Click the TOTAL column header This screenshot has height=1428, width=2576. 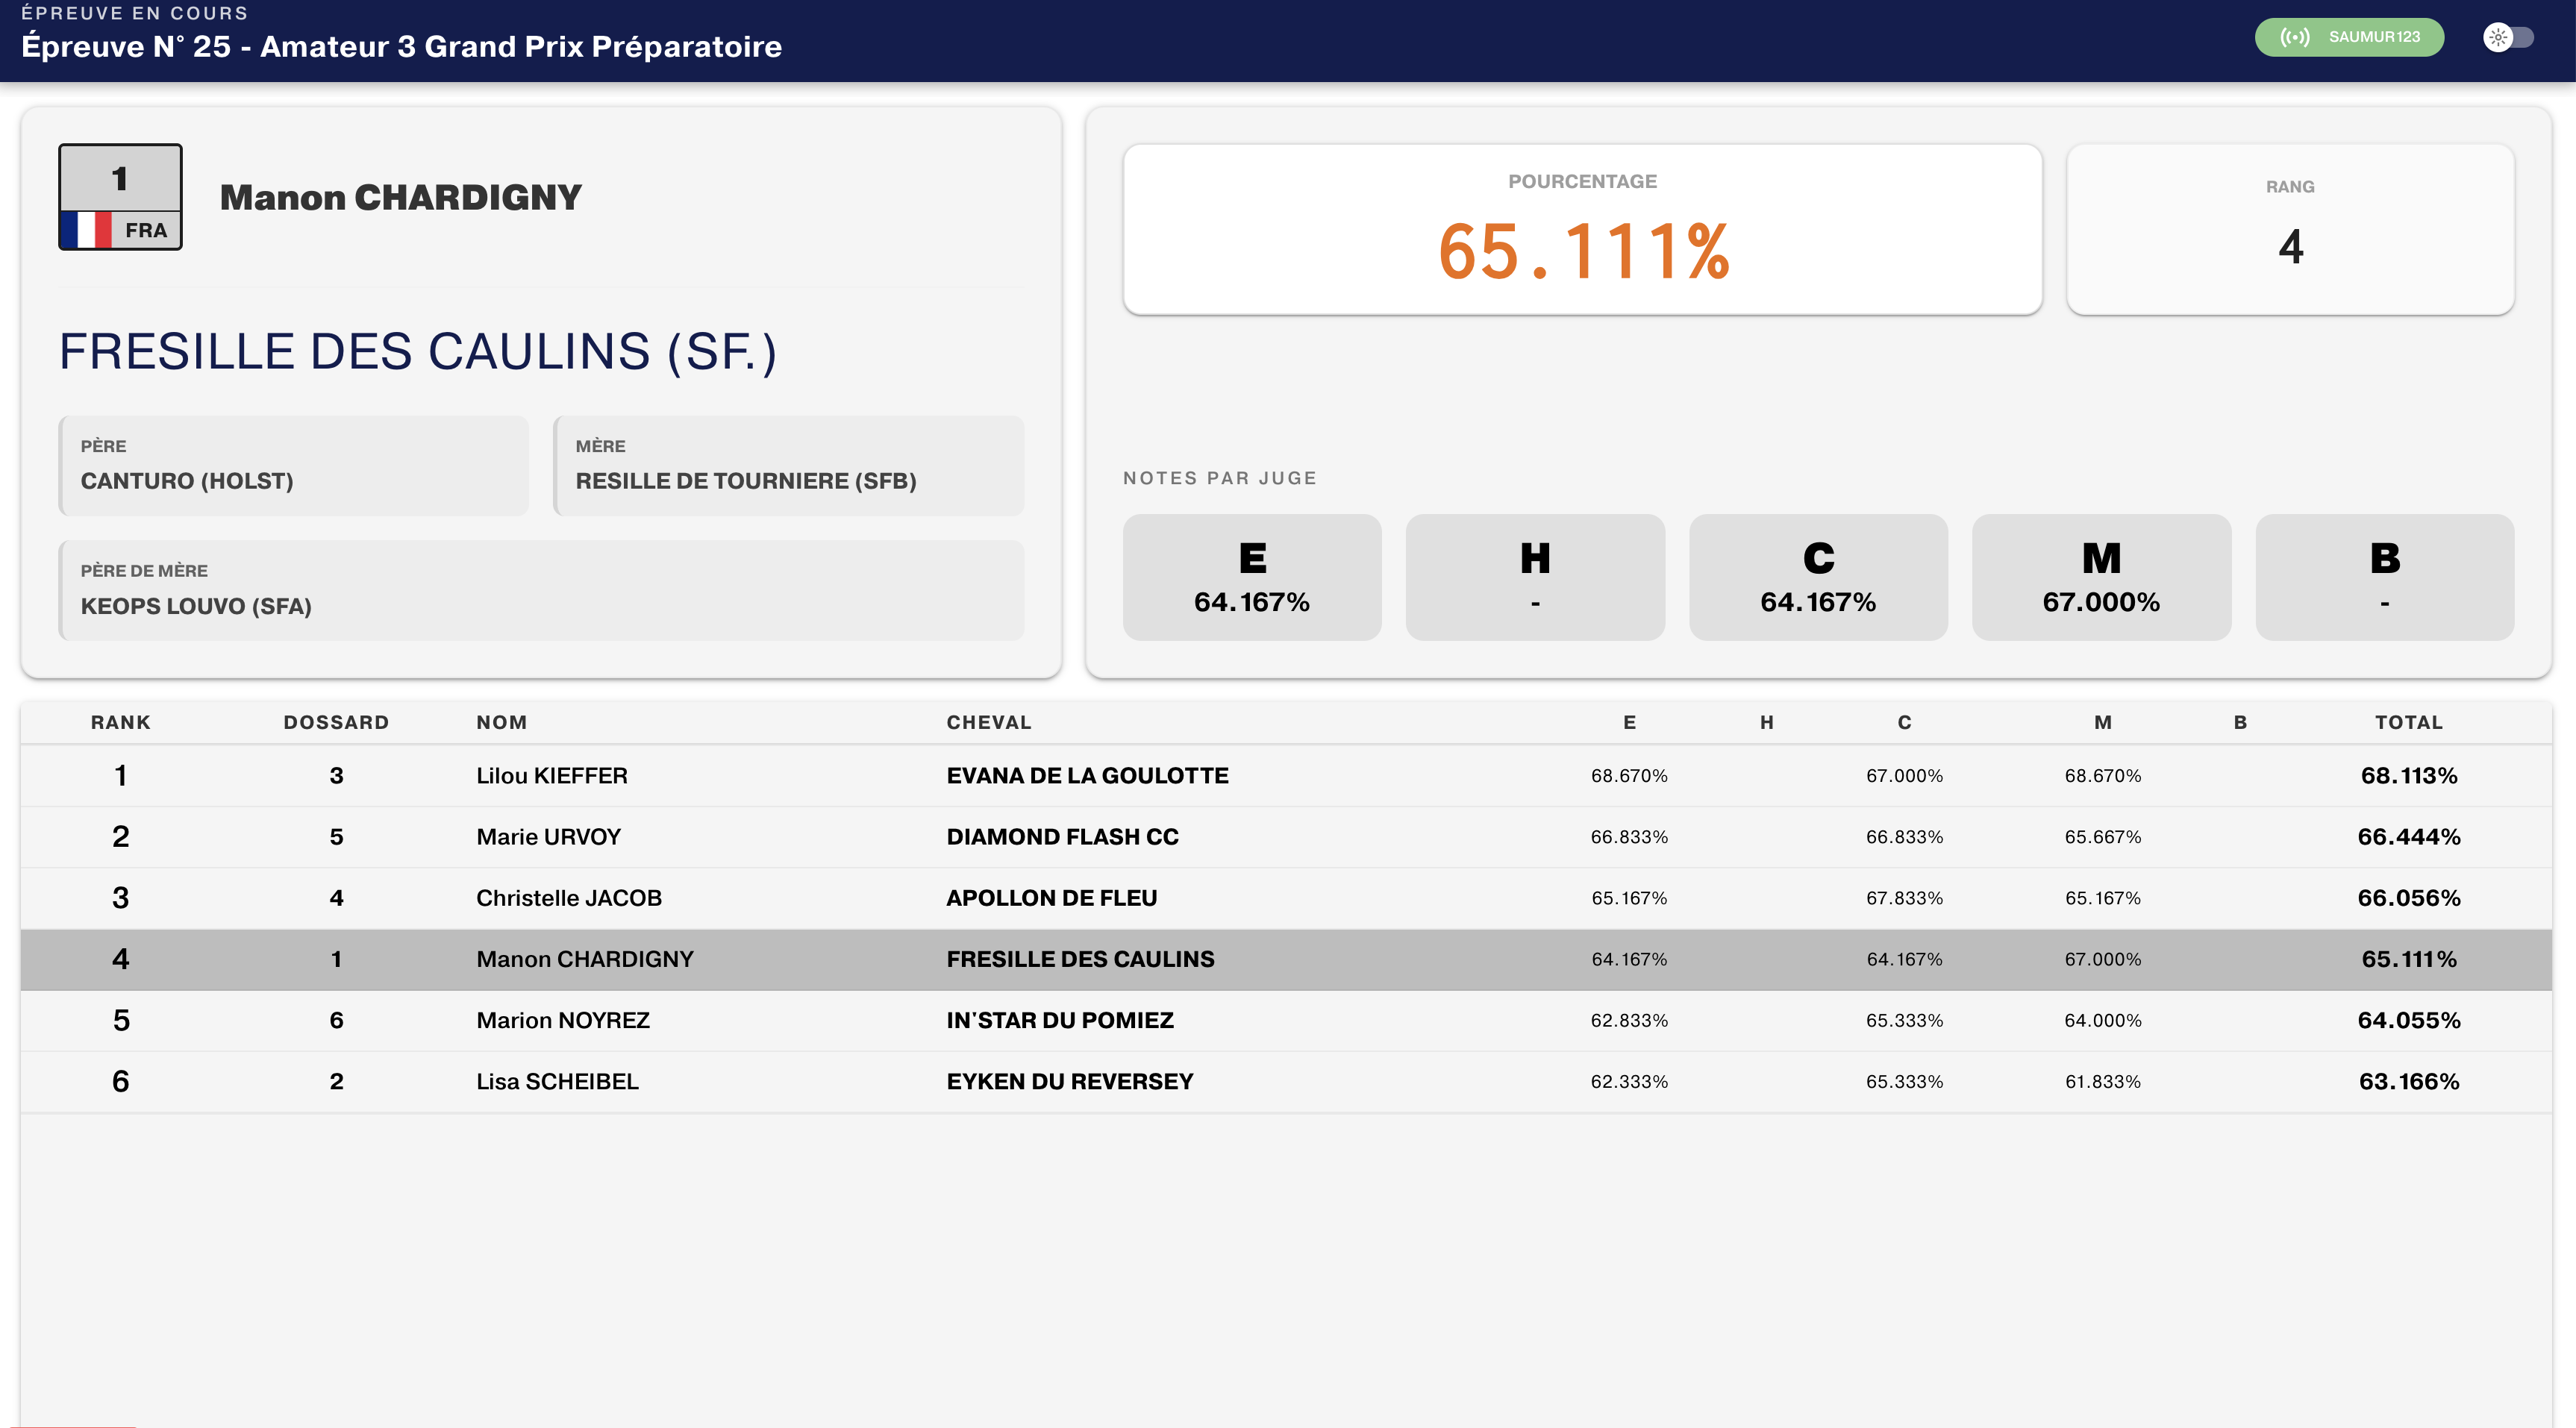pyautogui.click(x=2408, y=722)
